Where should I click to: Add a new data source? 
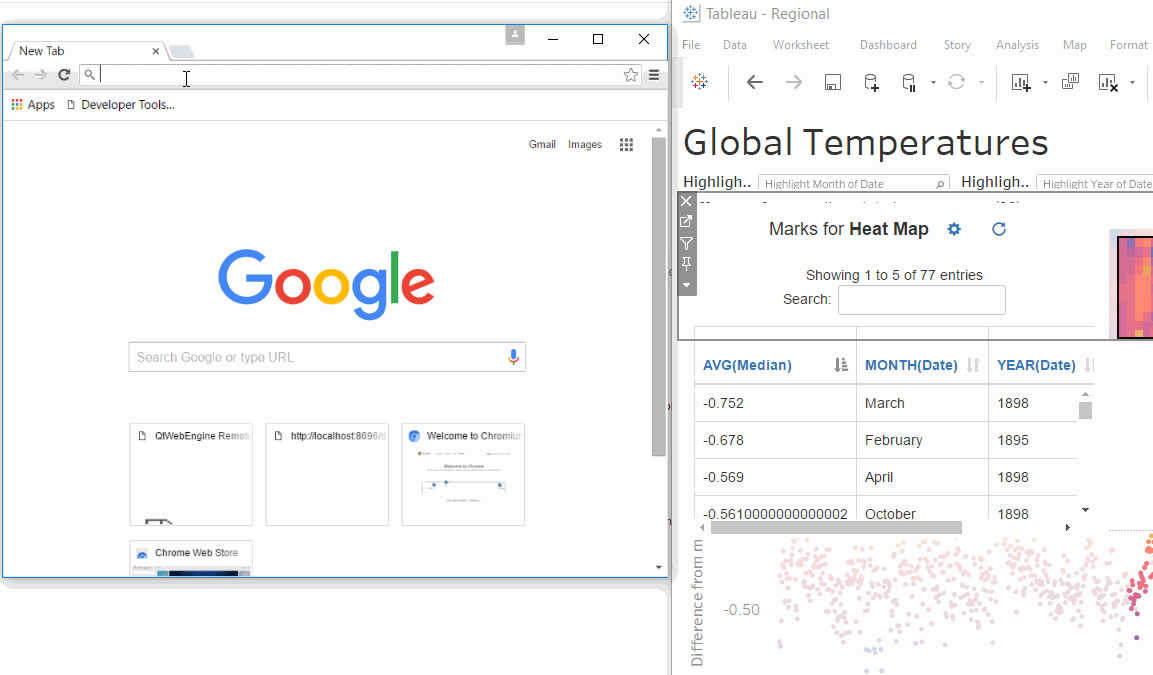870,82
